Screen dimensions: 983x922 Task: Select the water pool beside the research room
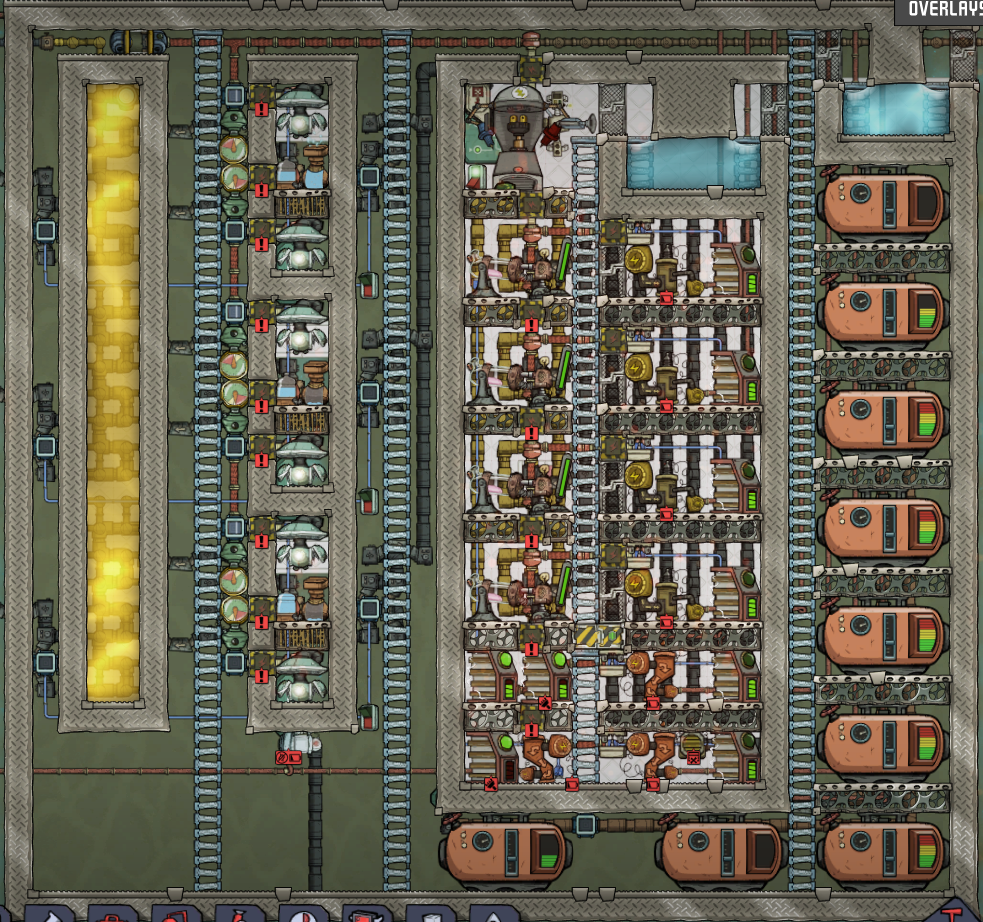coord(693,163)
